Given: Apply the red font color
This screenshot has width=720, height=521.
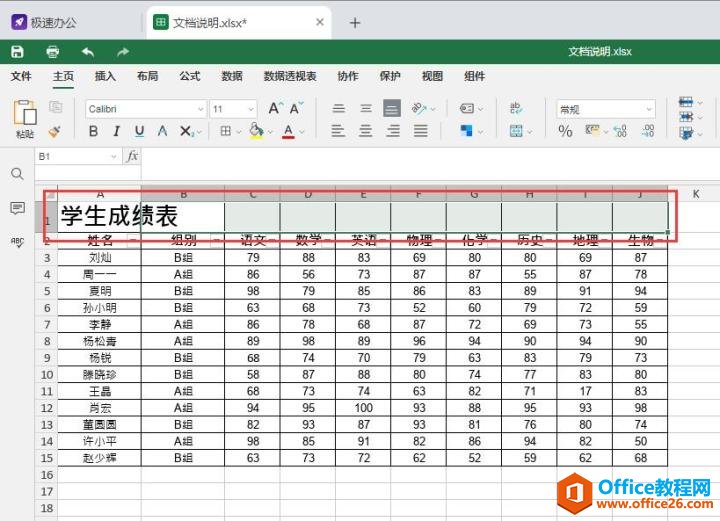Looking at the screenshot, I should tap(288, 131).
